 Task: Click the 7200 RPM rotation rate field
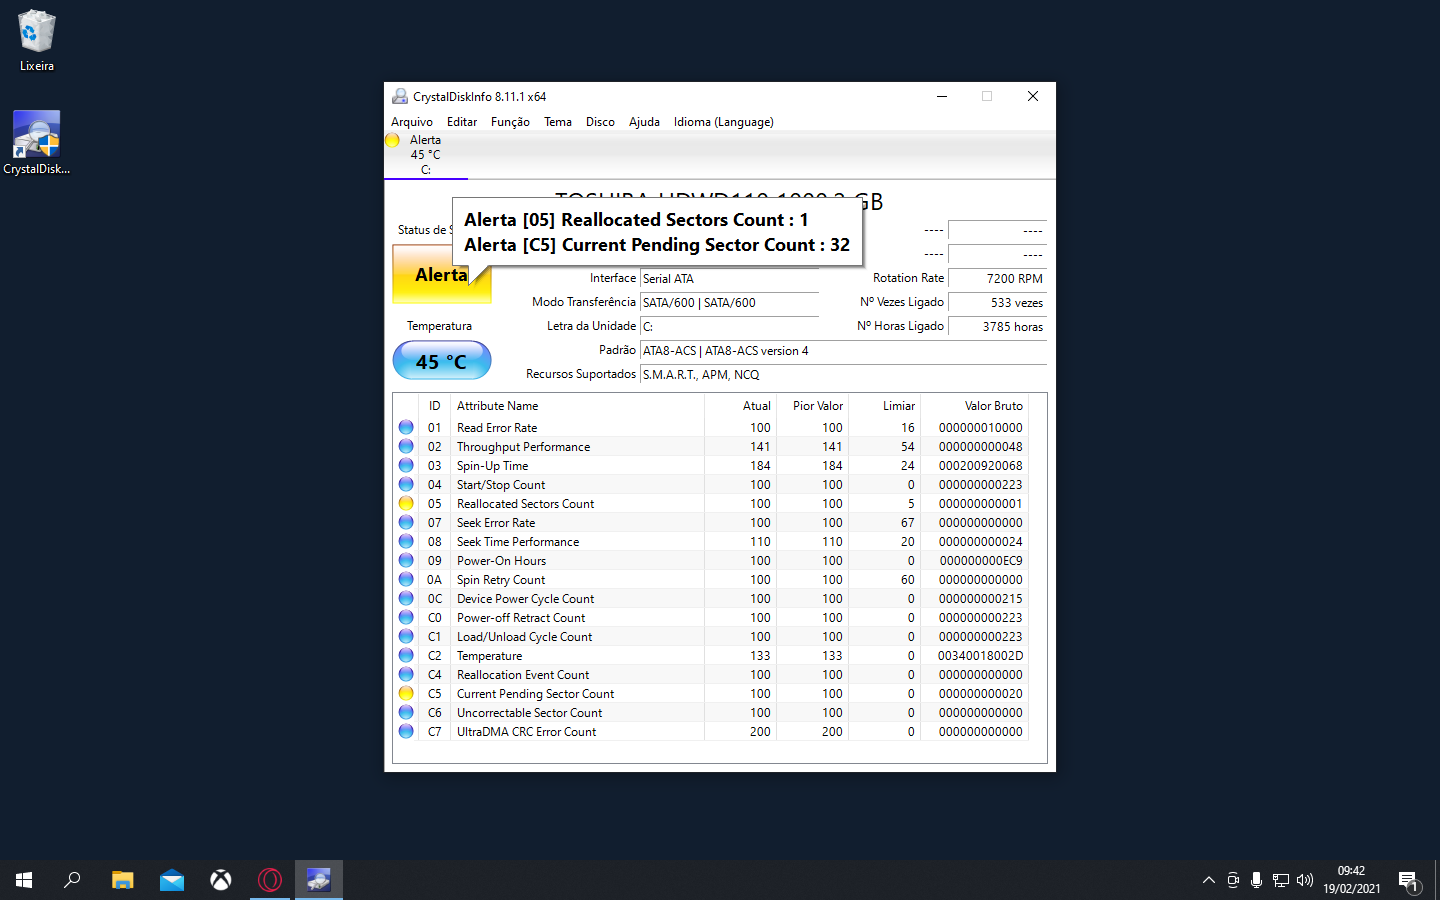coord(997,279)
